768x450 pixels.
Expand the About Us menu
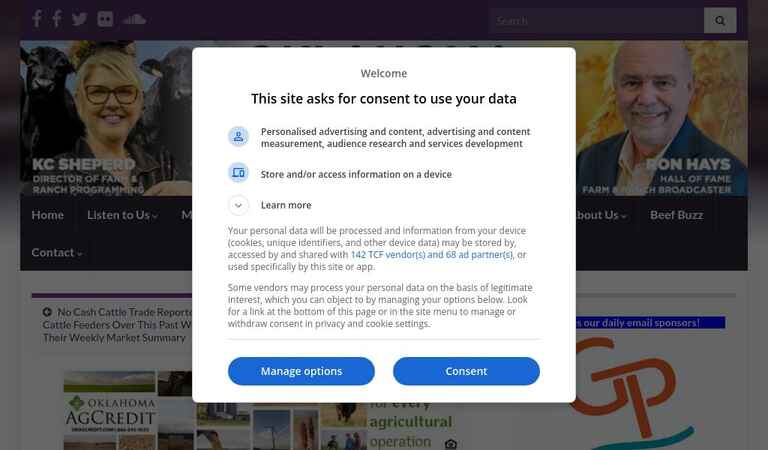[x=599, y=215]
